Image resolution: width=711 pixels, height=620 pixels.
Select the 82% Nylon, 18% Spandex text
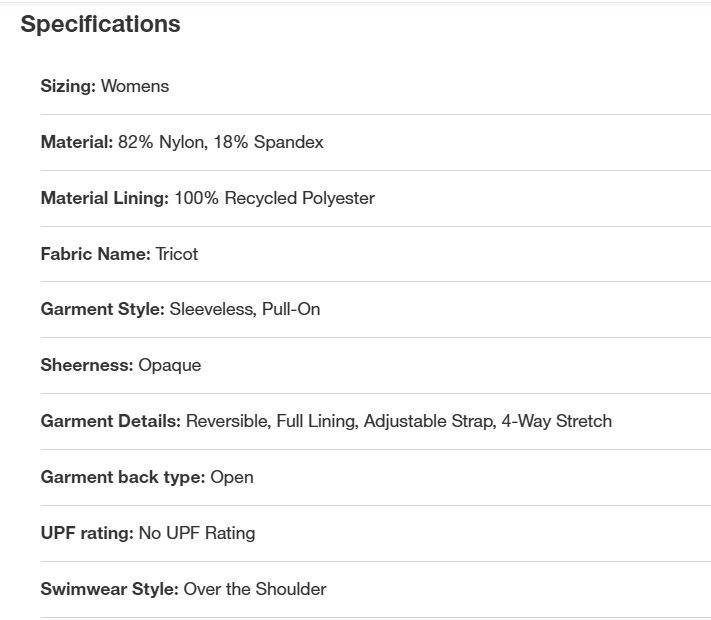pos(221,142)
